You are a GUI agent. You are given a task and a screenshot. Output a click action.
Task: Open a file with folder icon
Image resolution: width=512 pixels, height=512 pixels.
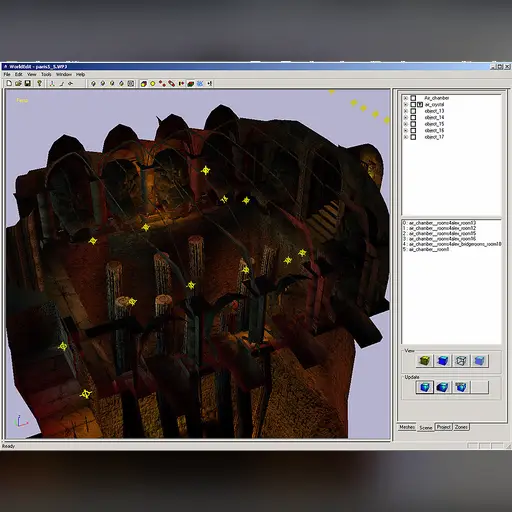point(18,83)
